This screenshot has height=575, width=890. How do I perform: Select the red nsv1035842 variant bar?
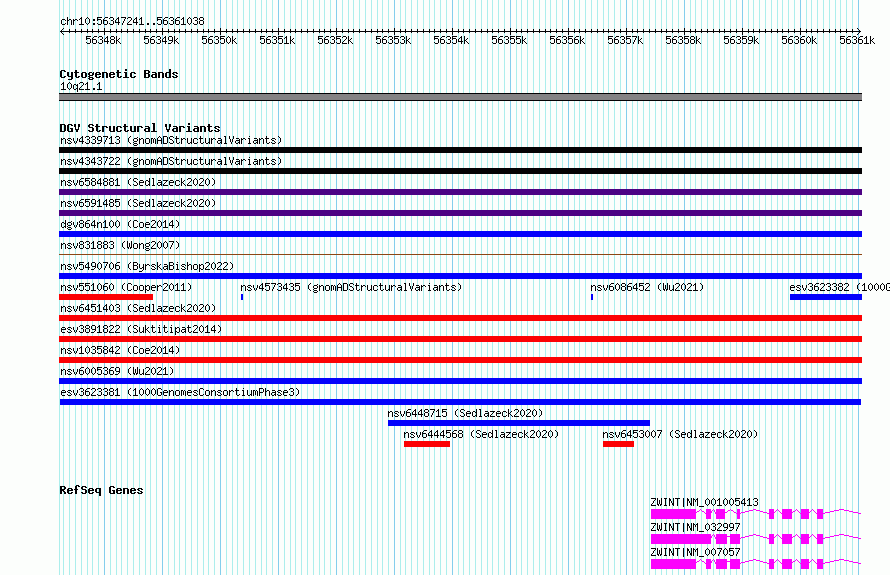(x=461, y=360)
